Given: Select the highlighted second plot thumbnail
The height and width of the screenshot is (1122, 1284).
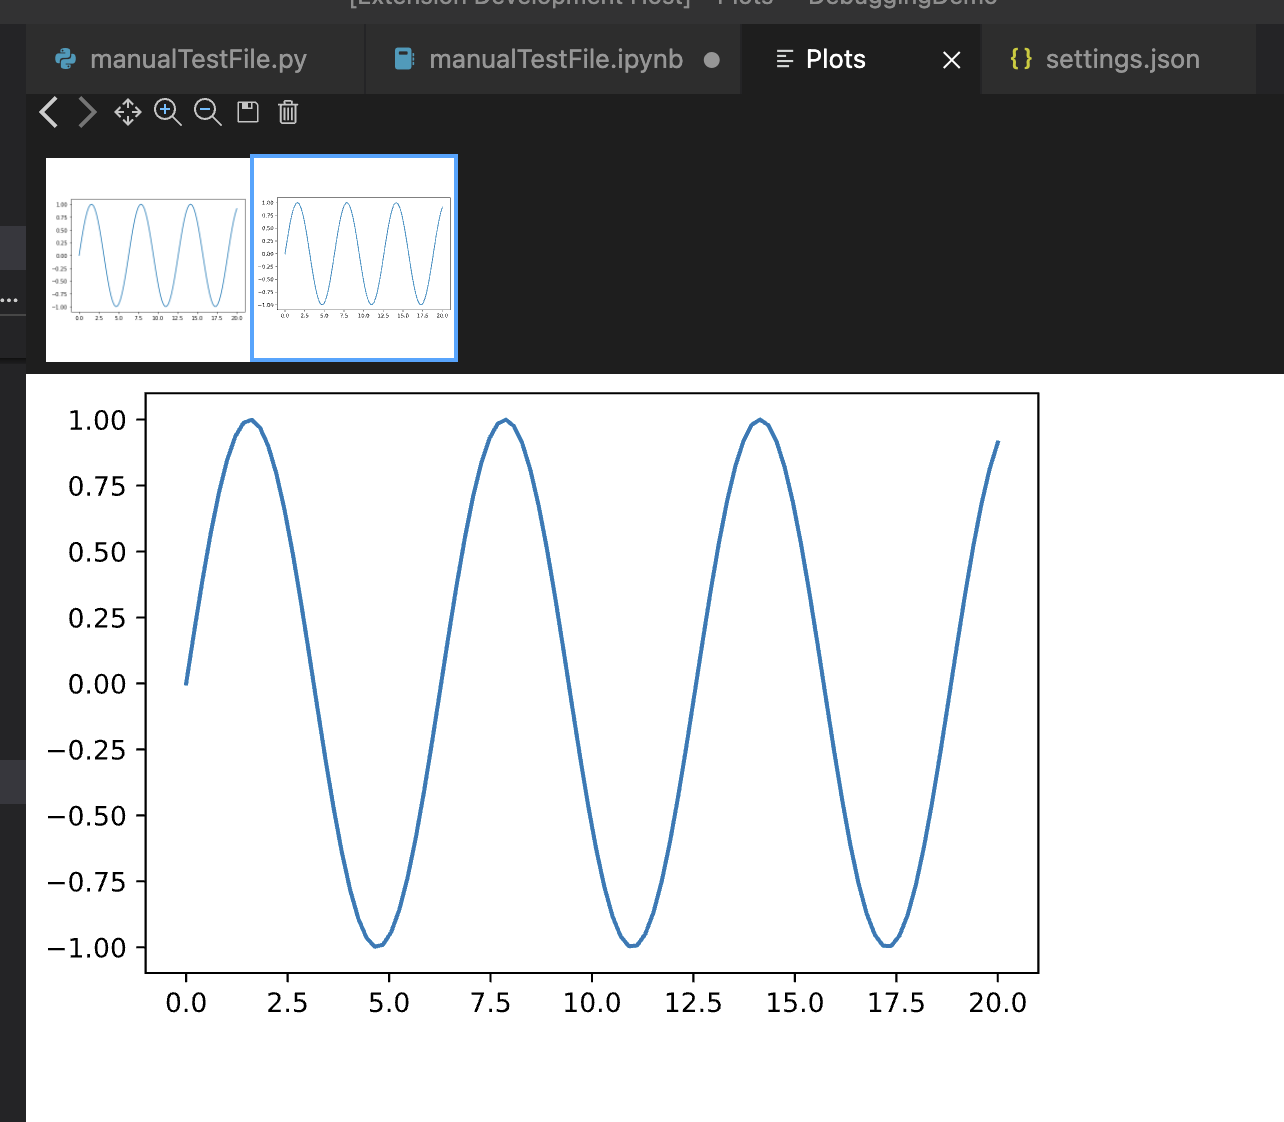Looking at the screenshot, I should coord(353,257).
